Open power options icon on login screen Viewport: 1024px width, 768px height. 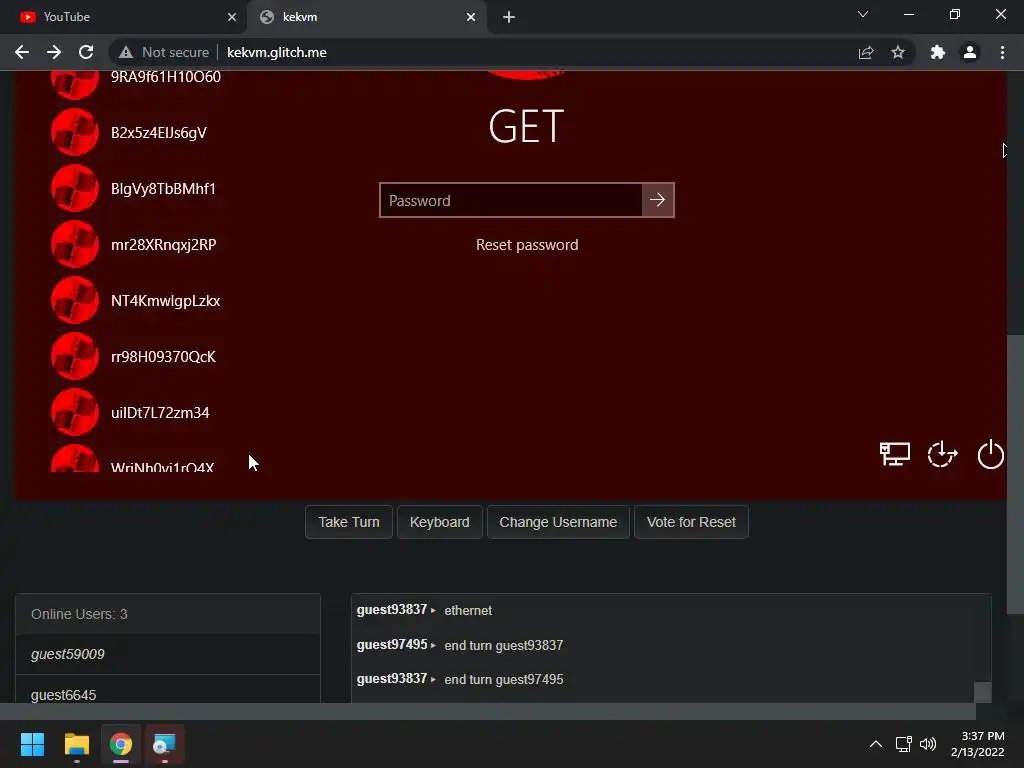click(990, 454)
